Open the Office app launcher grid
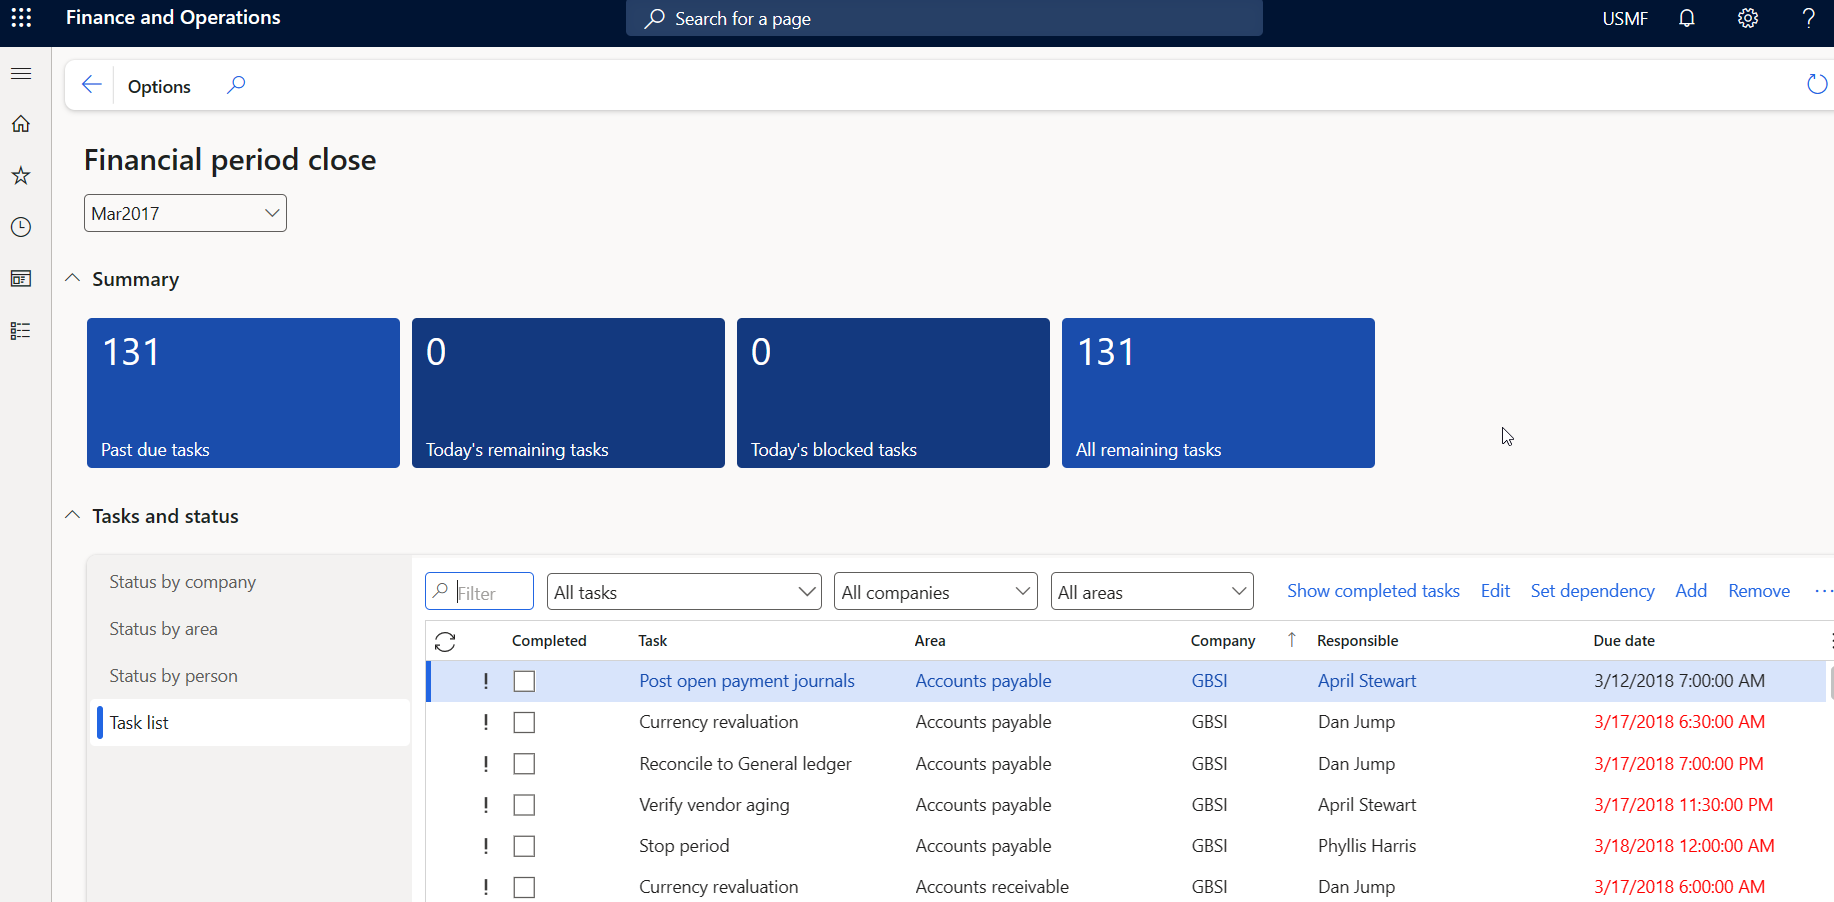 click(21, 18)
